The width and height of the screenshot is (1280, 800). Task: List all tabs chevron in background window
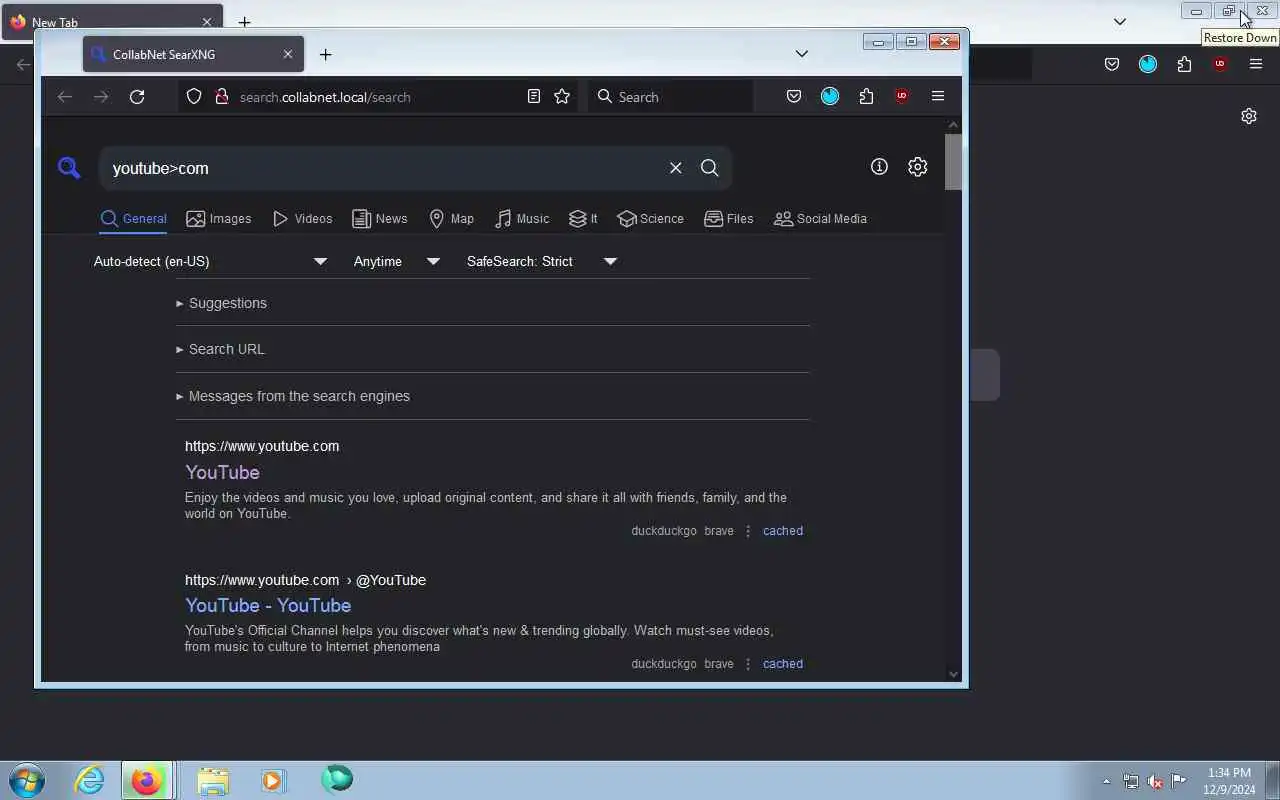(x=1120, y=22)
